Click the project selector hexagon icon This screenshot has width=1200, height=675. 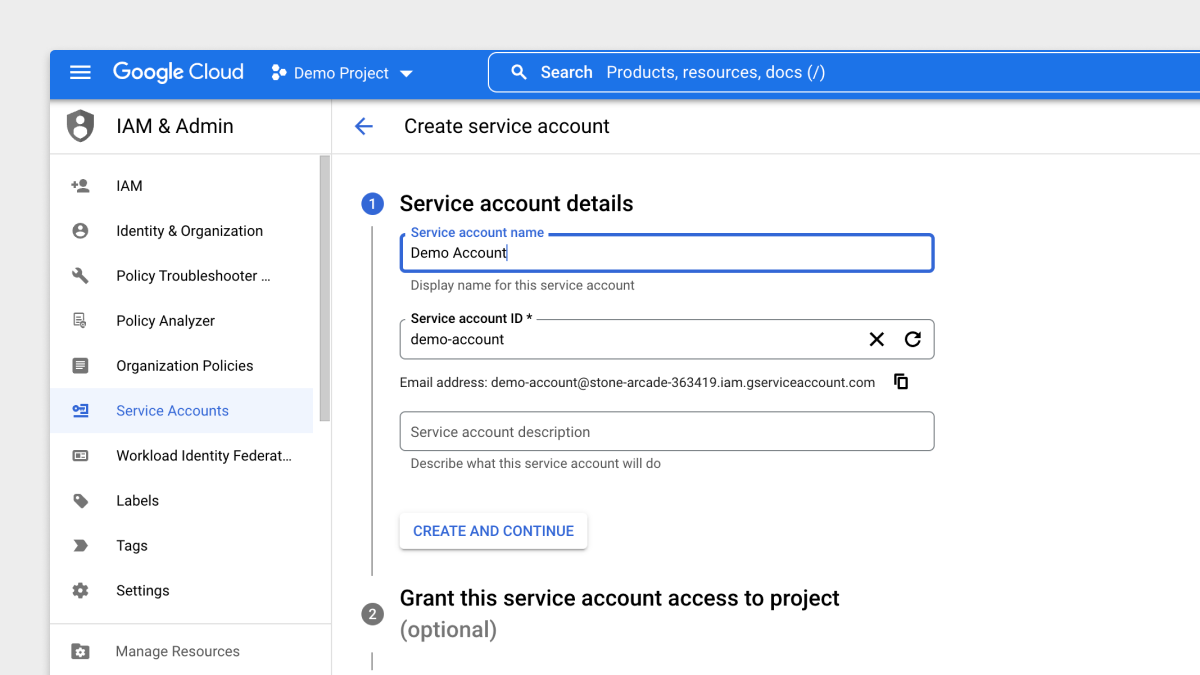point(279,73)
